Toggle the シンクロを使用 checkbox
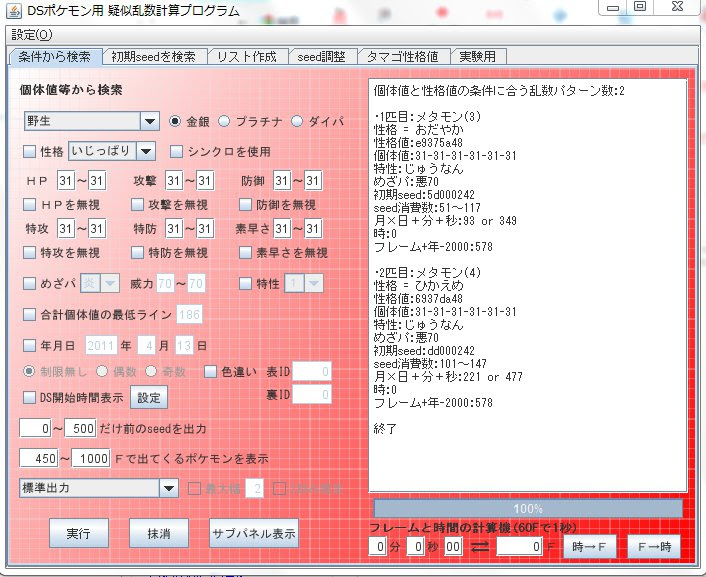Image resolution: width=706 pixels, height=577 pixels. click(176, 151)
